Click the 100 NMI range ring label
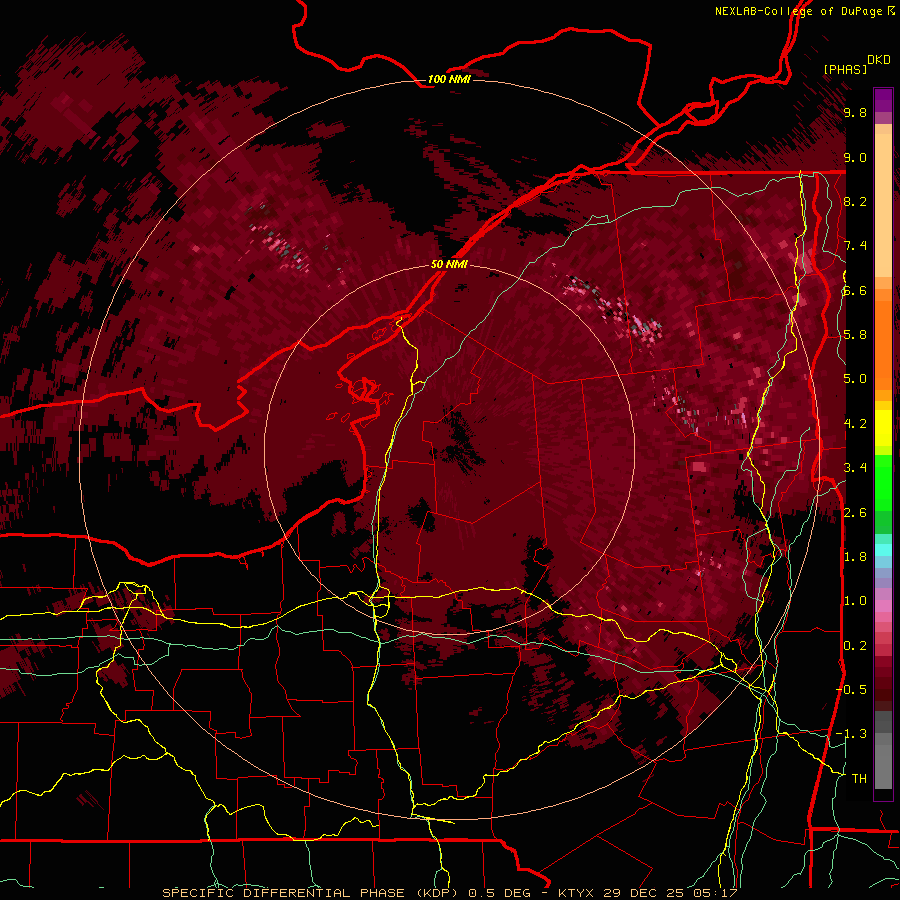Viewport: 900px width, 900px height. 449,79
